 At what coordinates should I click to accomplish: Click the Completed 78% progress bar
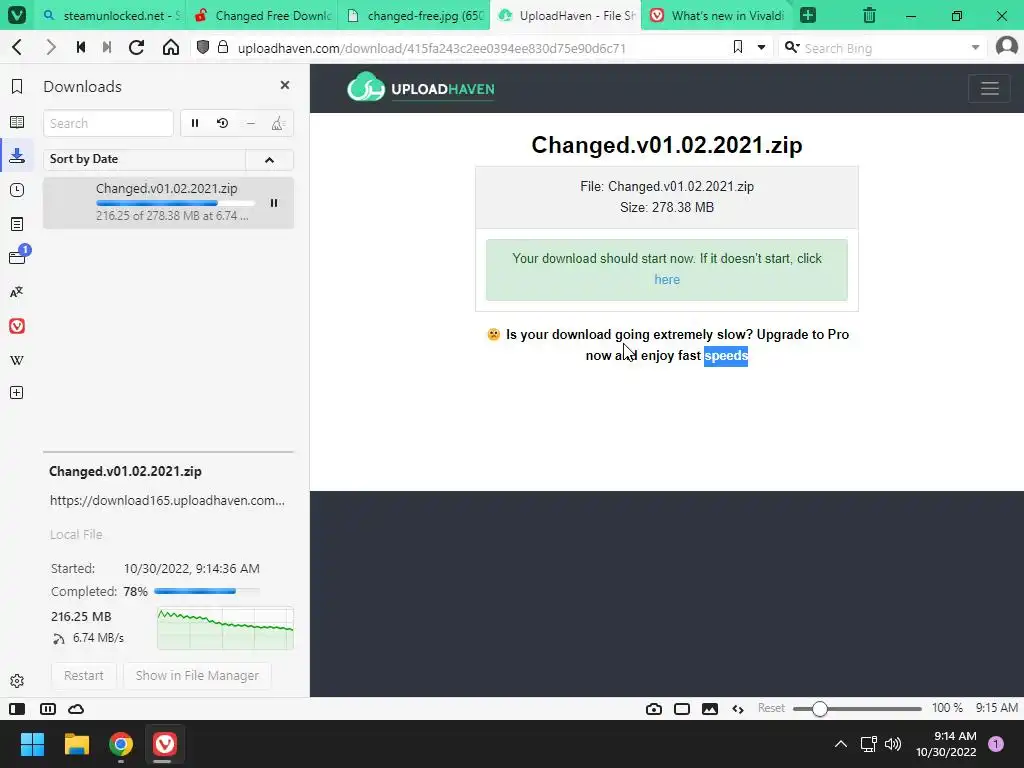206,591
